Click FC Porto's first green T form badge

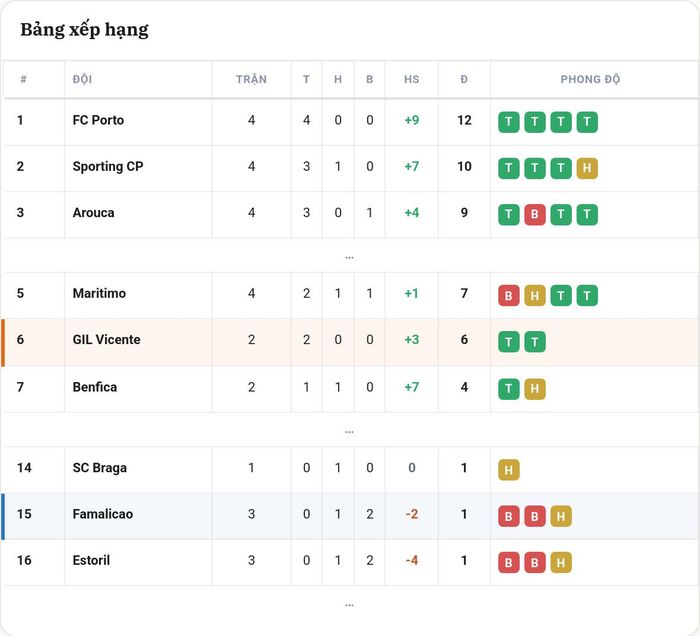508,122
